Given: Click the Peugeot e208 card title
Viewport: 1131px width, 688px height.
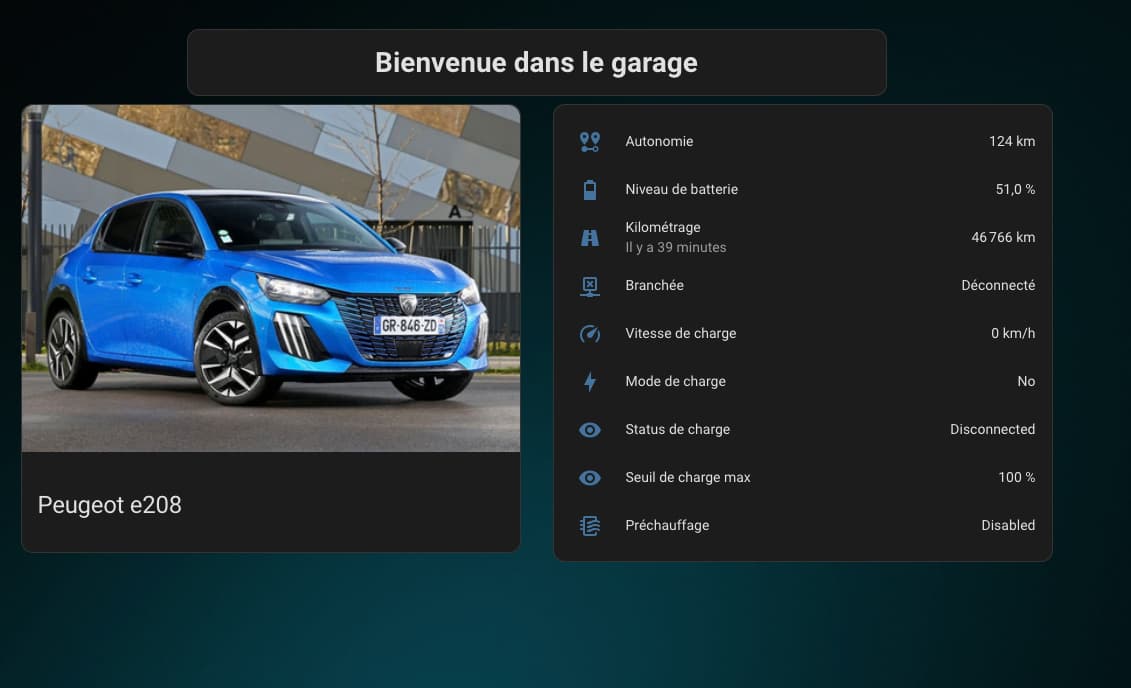Looking at the screenshot, I should click(110, 505).
